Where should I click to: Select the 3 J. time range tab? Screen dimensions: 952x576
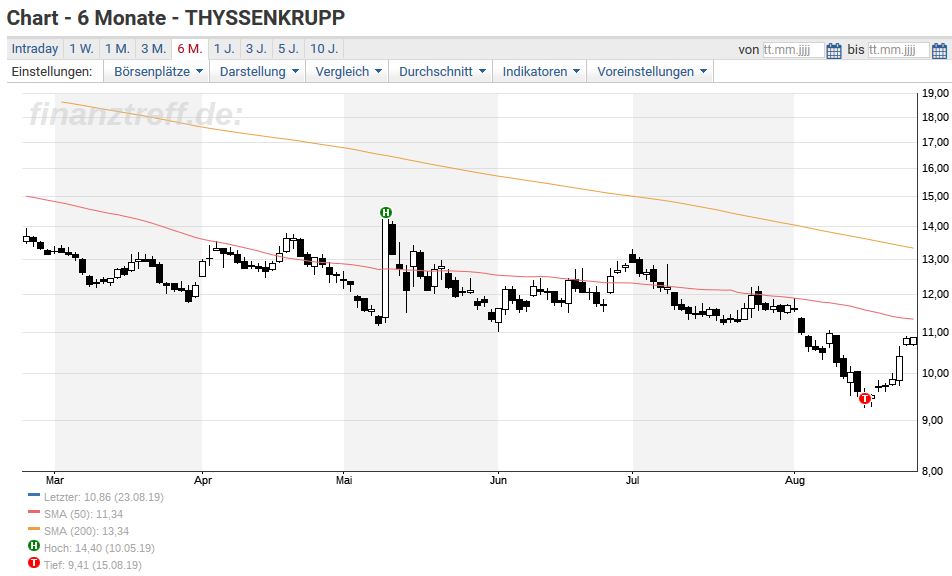256,49
